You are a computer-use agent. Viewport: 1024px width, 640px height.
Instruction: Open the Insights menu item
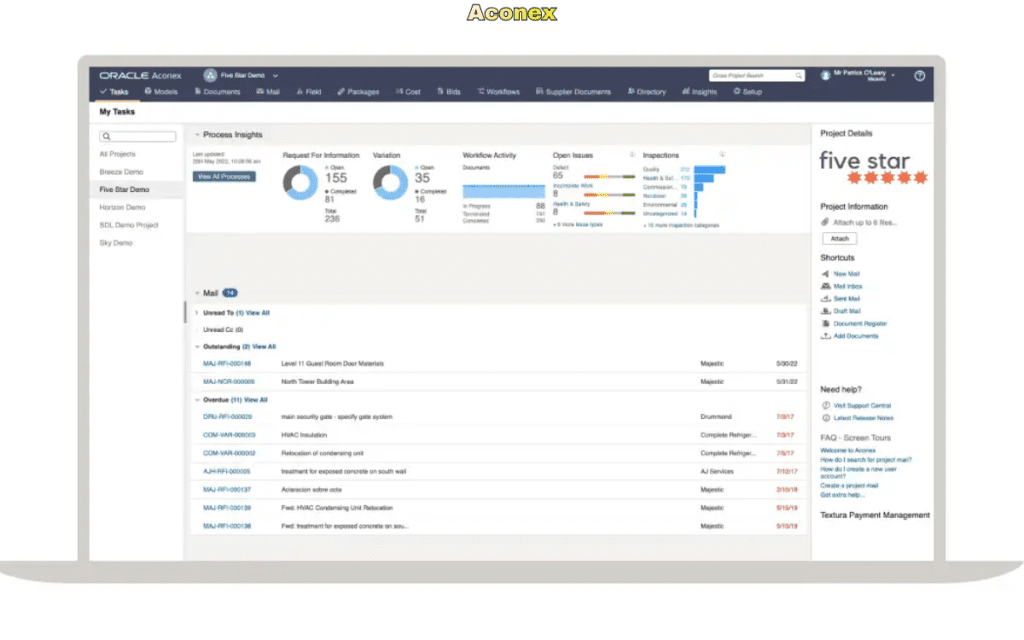click(x=700, y=92)
